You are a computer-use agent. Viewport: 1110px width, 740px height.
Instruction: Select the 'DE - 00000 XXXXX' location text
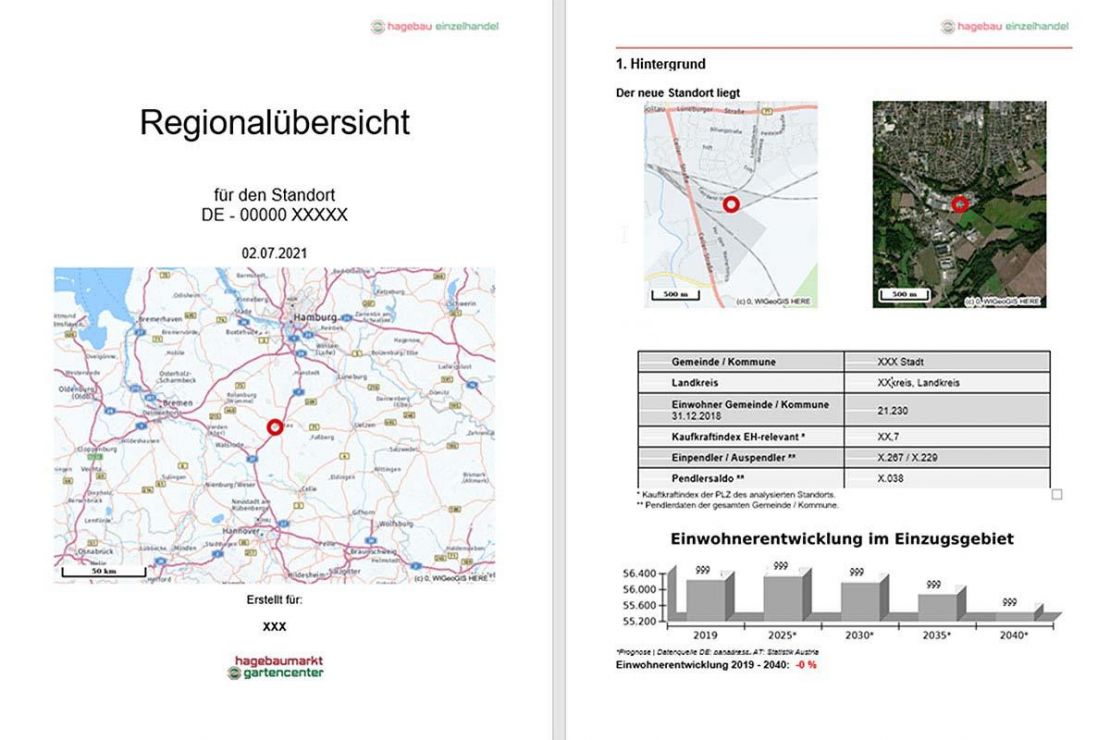click(275, 215)
